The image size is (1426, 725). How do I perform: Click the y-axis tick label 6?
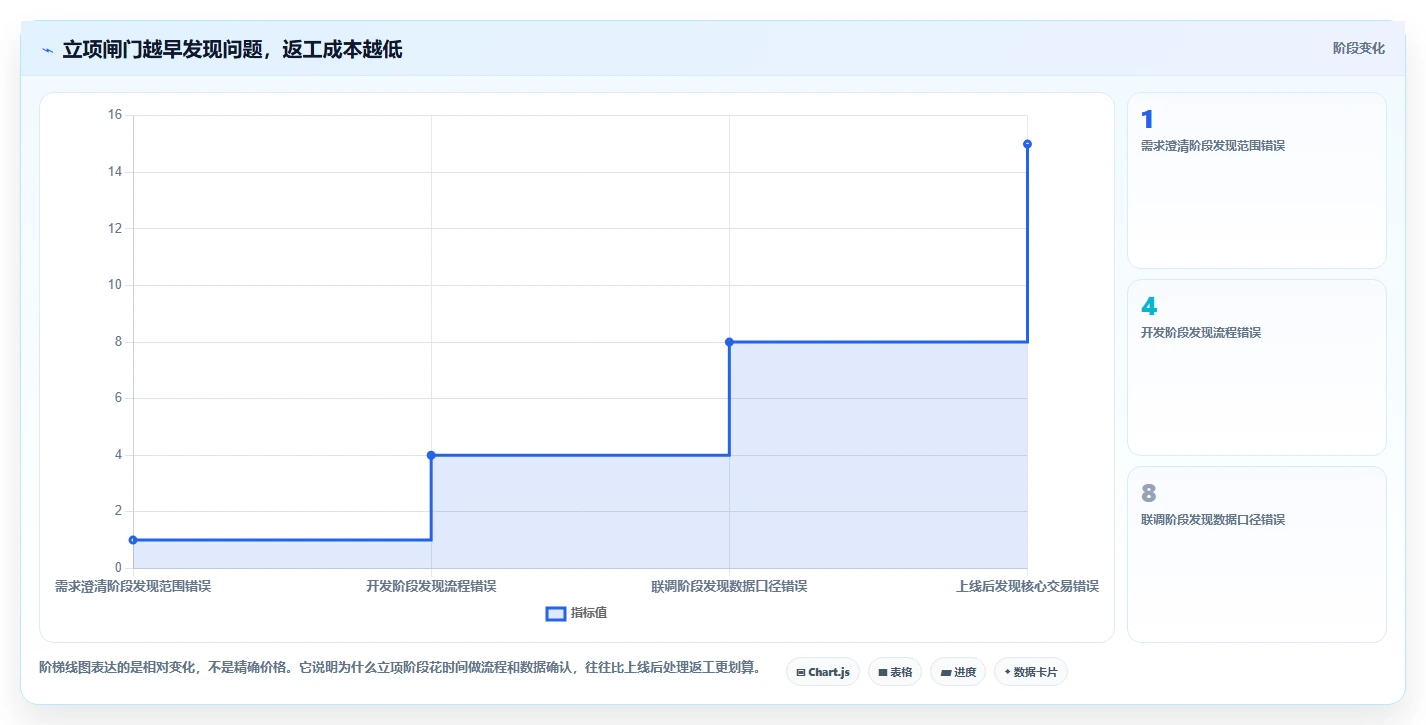(x=118, y=398)
